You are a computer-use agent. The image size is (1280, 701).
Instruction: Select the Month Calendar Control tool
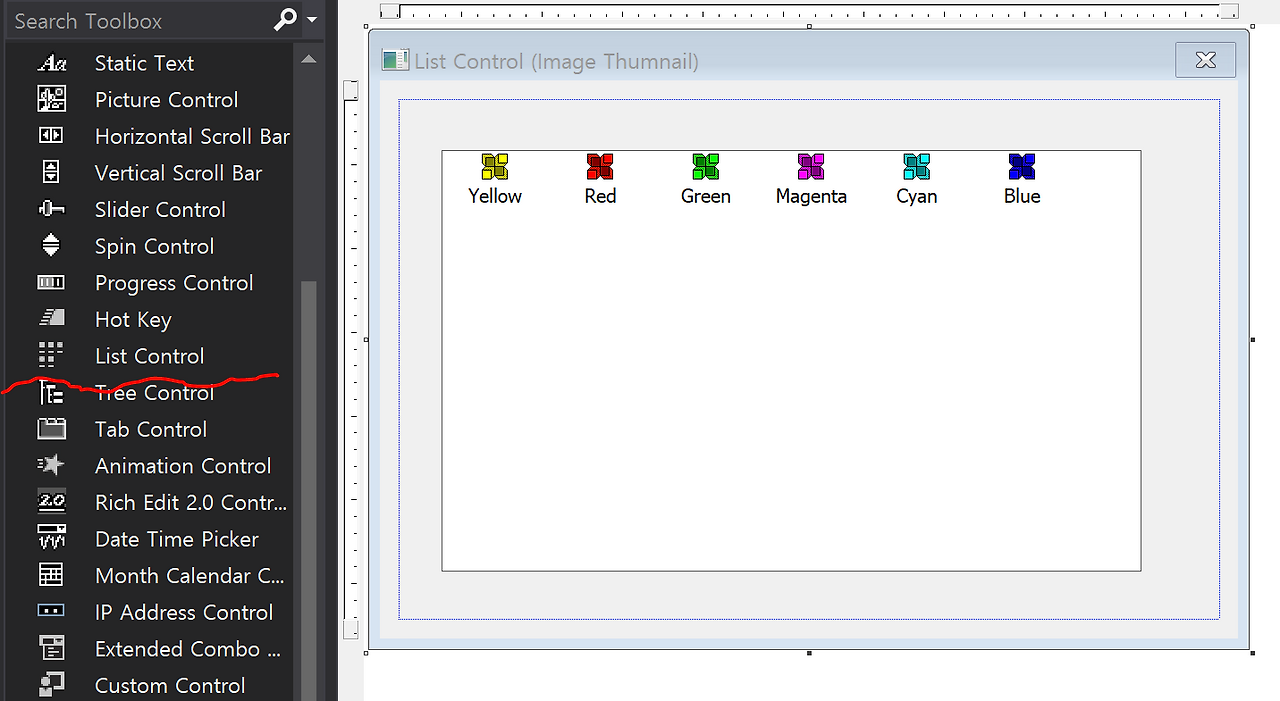pyautogui.click(x=189, y=575)
